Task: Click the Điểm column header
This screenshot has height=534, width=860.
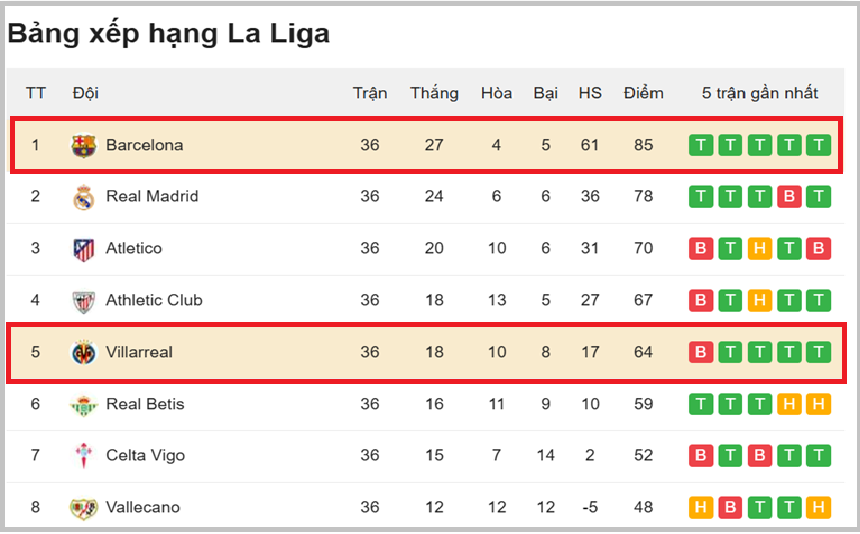Action: click(x=643, y=93)
